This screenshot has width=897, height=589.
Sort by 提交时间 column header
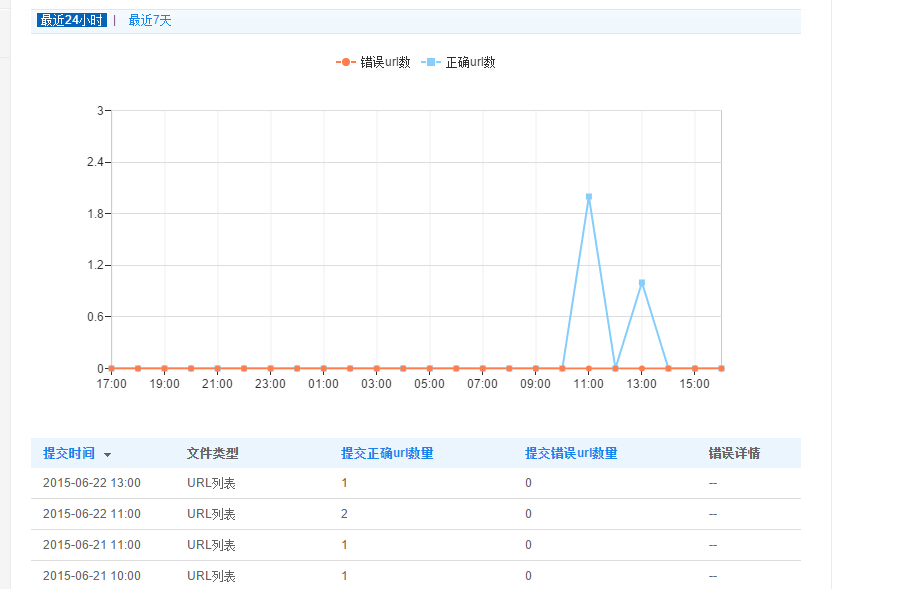pyautogui.click(x=69, y=453)
